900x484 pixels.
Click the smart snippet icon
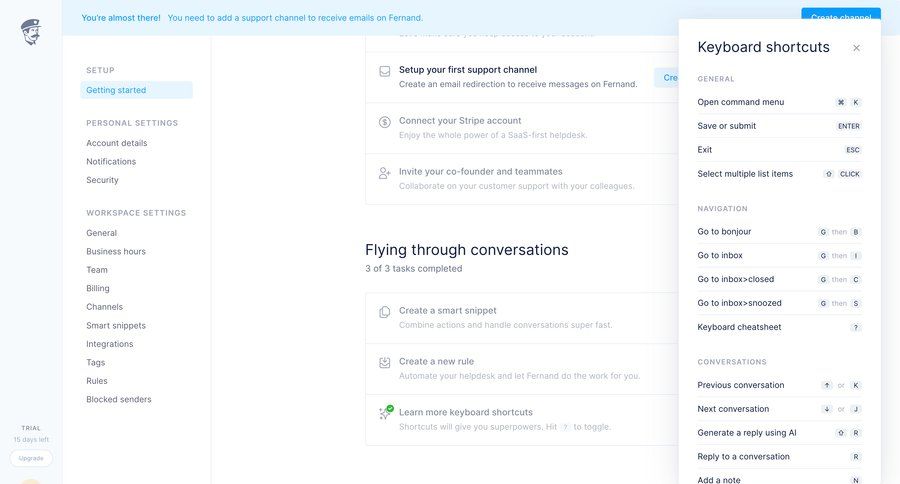click(x=385, y=312)
